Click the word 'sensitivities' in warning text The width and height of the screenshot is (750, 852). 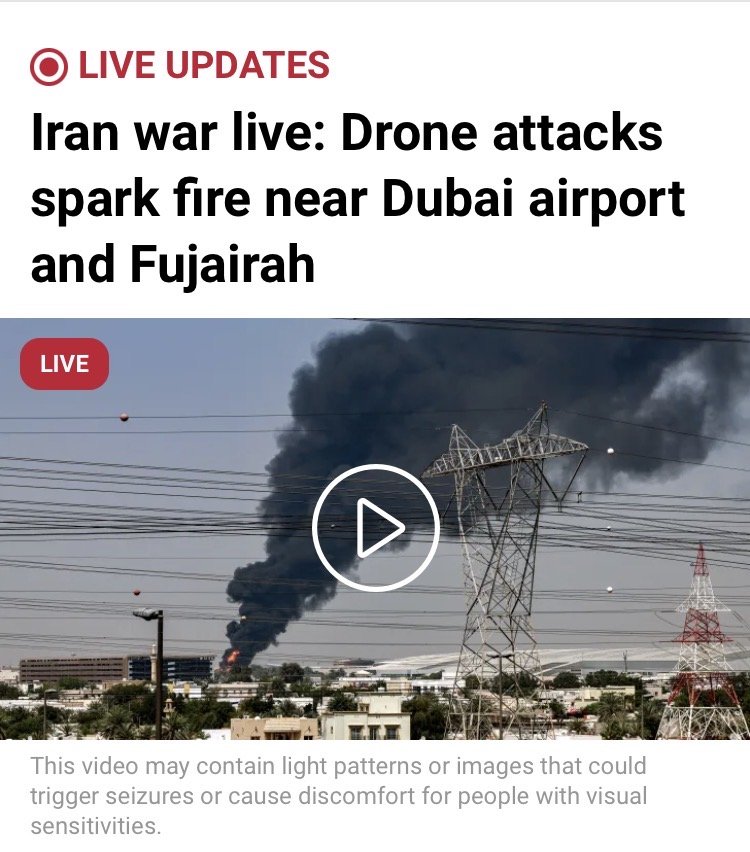(96, 826)
